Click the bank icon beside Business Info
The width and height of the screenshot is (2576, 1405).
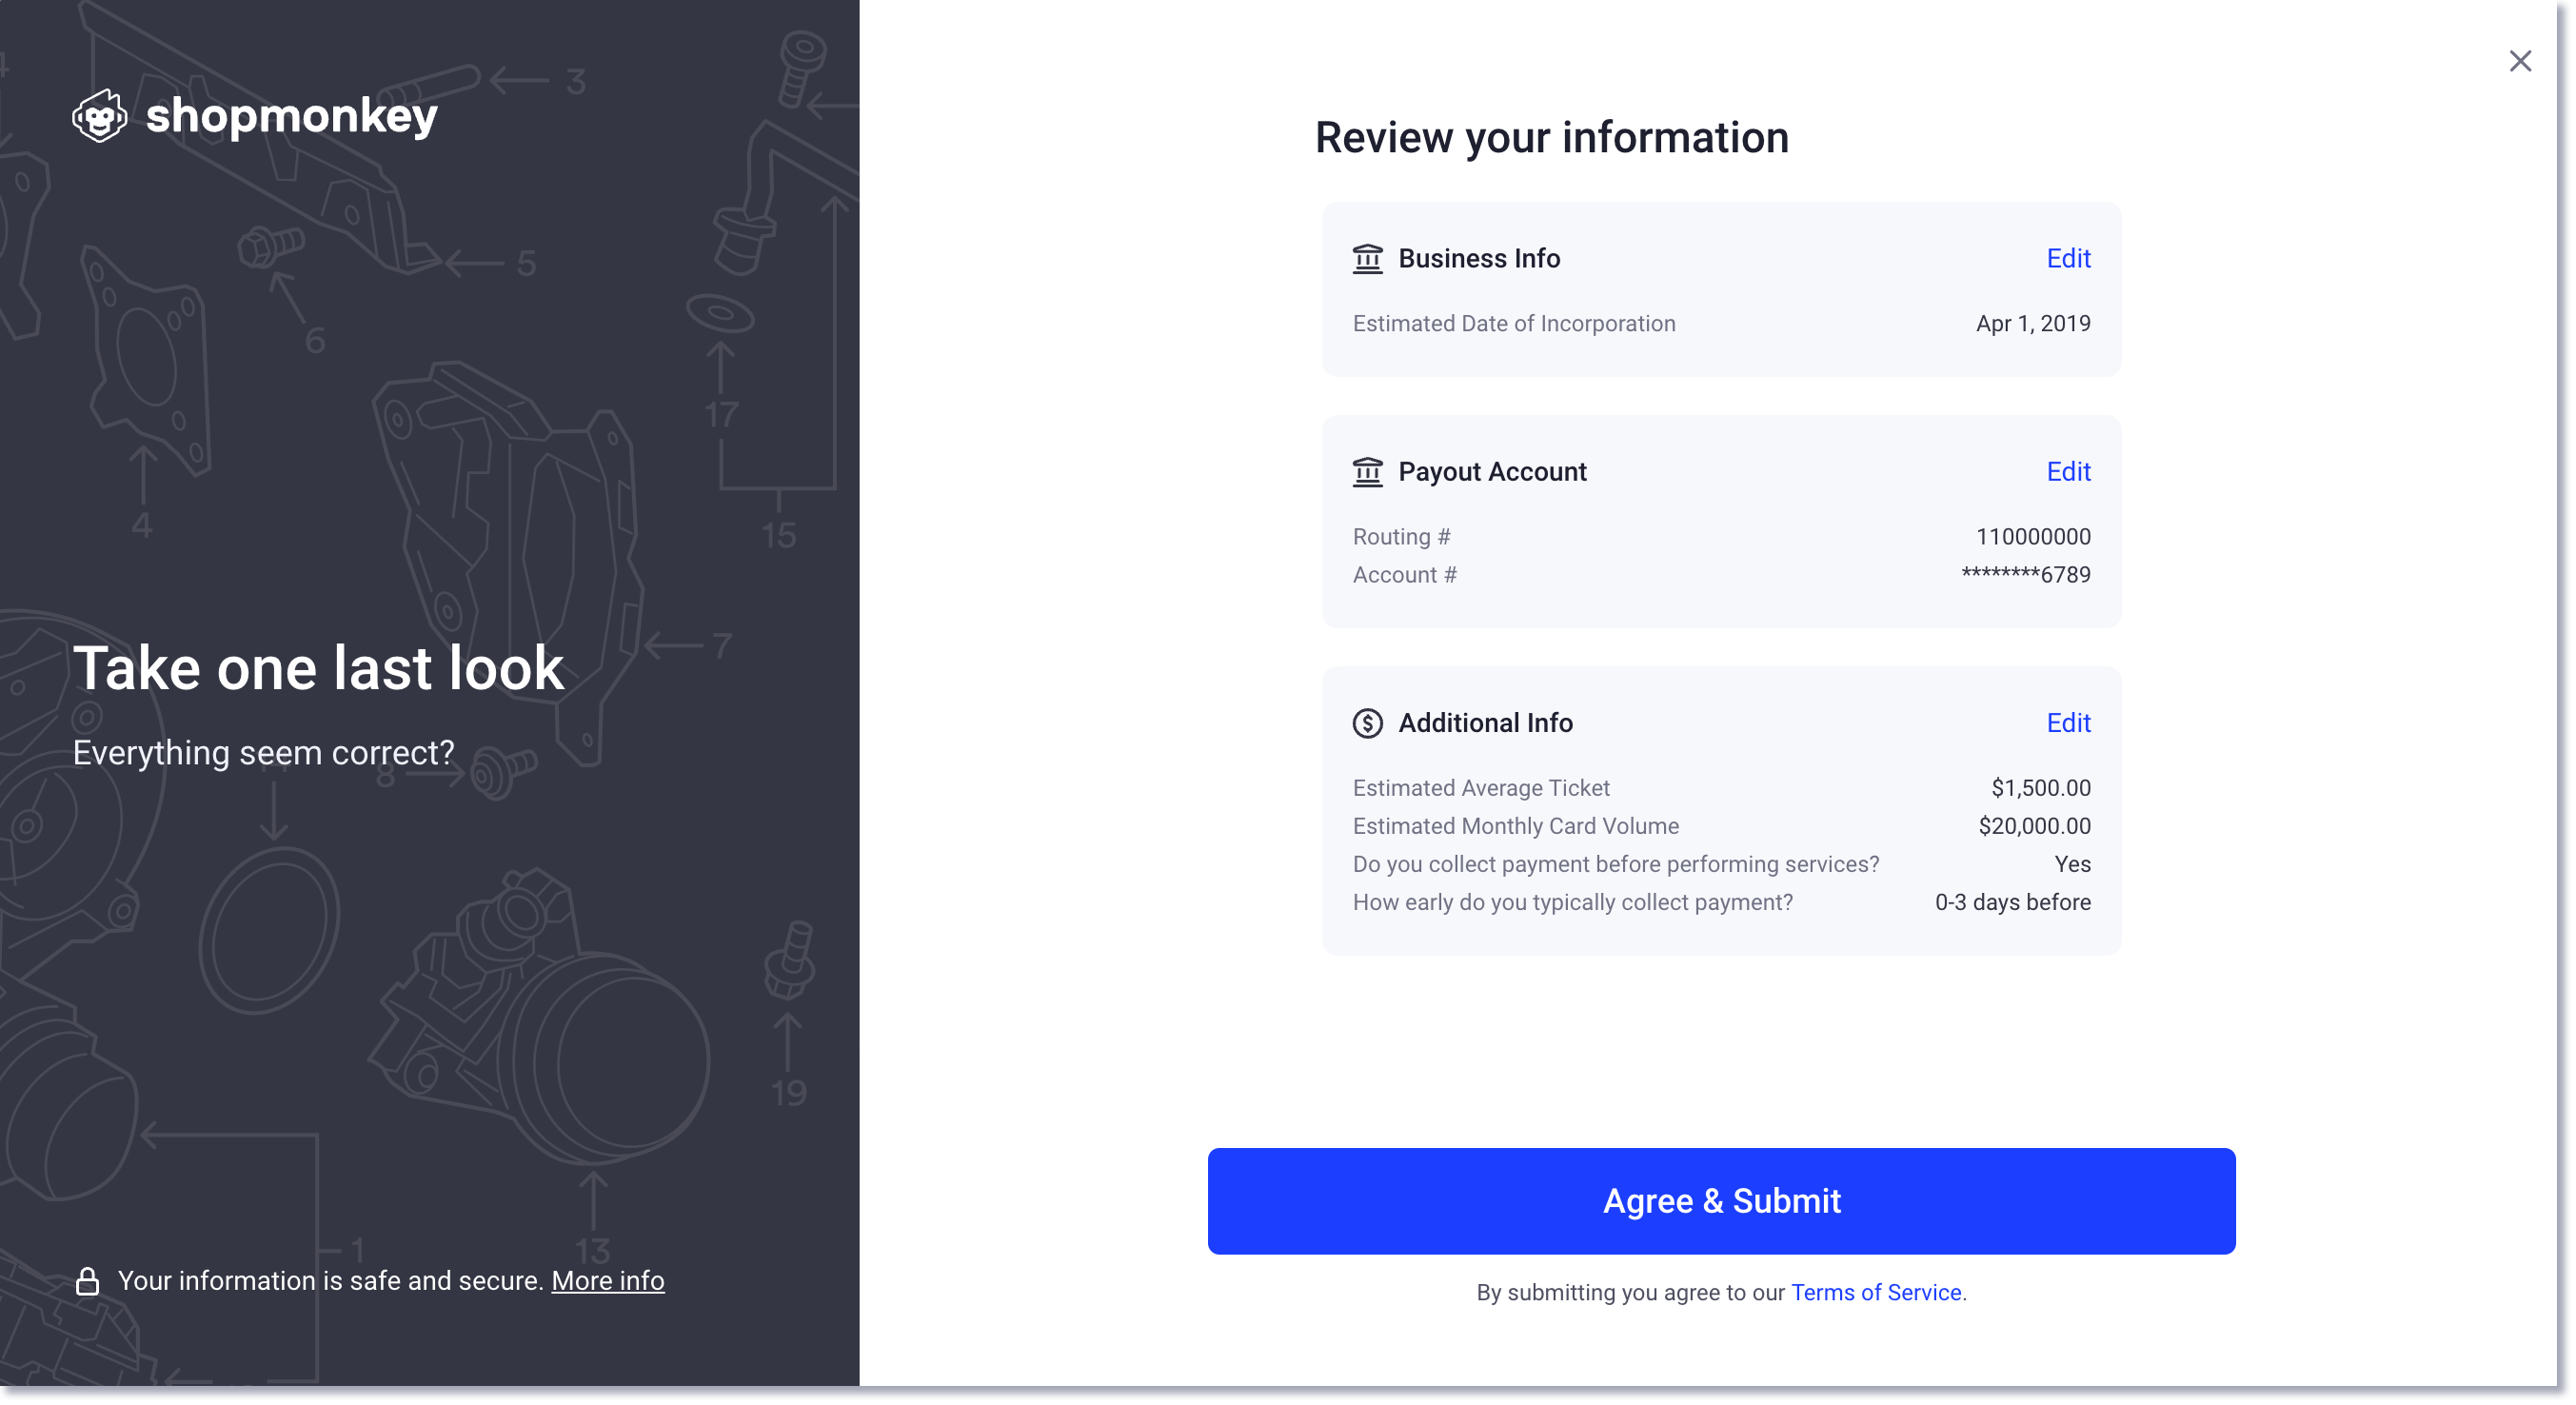[1367, 259]
